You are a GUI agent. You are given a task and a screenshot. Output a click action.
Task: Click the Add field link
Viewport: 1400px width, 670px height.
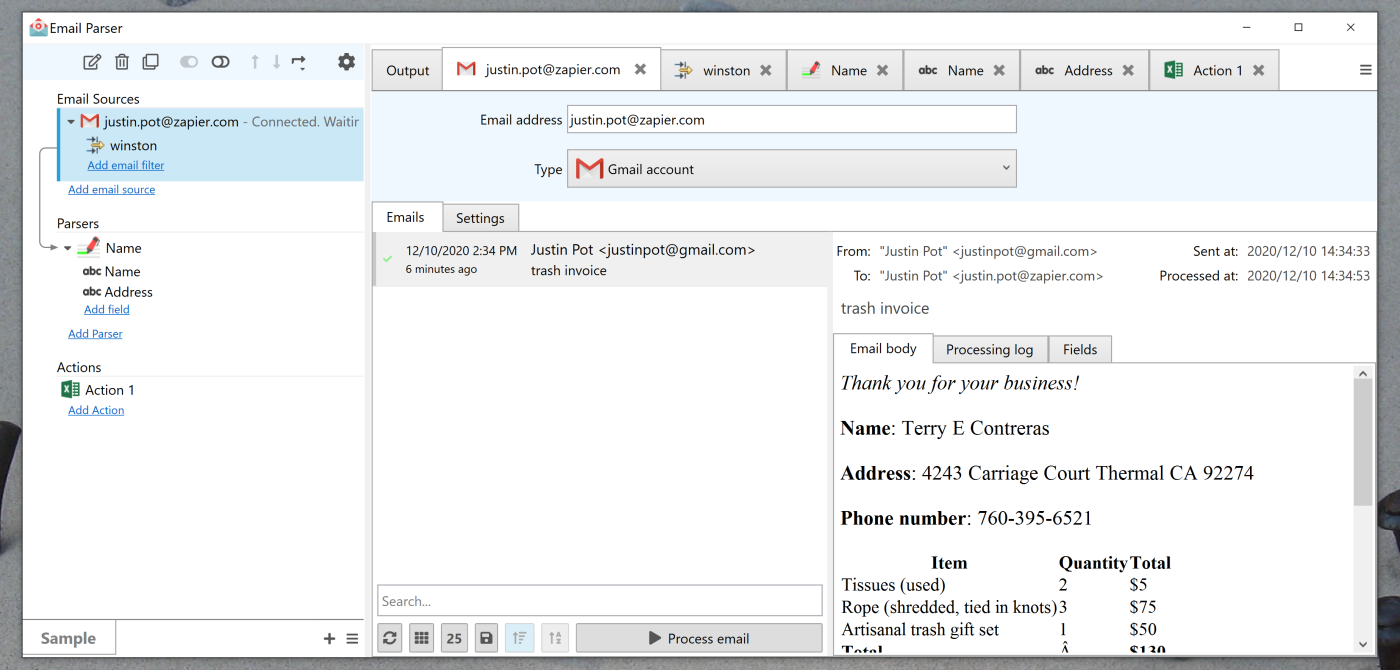tap(107, 310)
